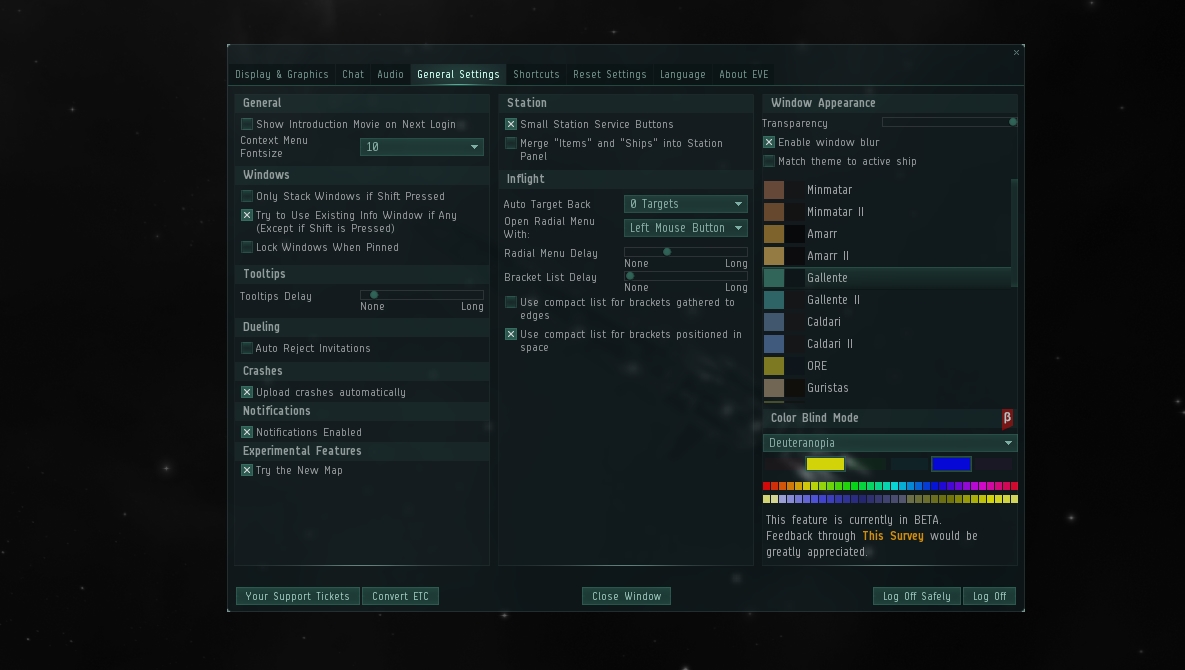Viewport: 1185px width, 670px height.
Task: Switch to the Reset Settings tab
Action: point(610,74)
